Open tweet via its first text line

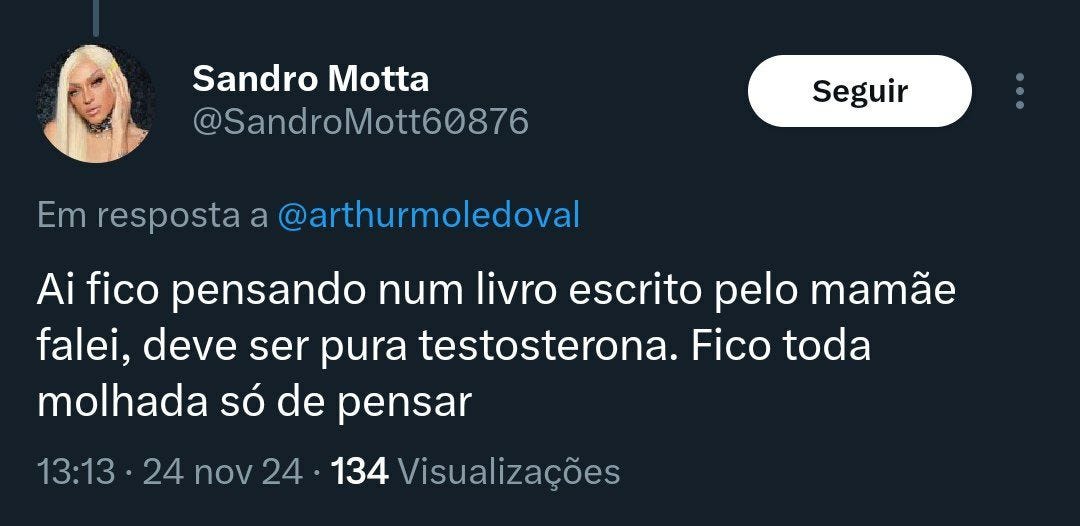coord(496,291)
